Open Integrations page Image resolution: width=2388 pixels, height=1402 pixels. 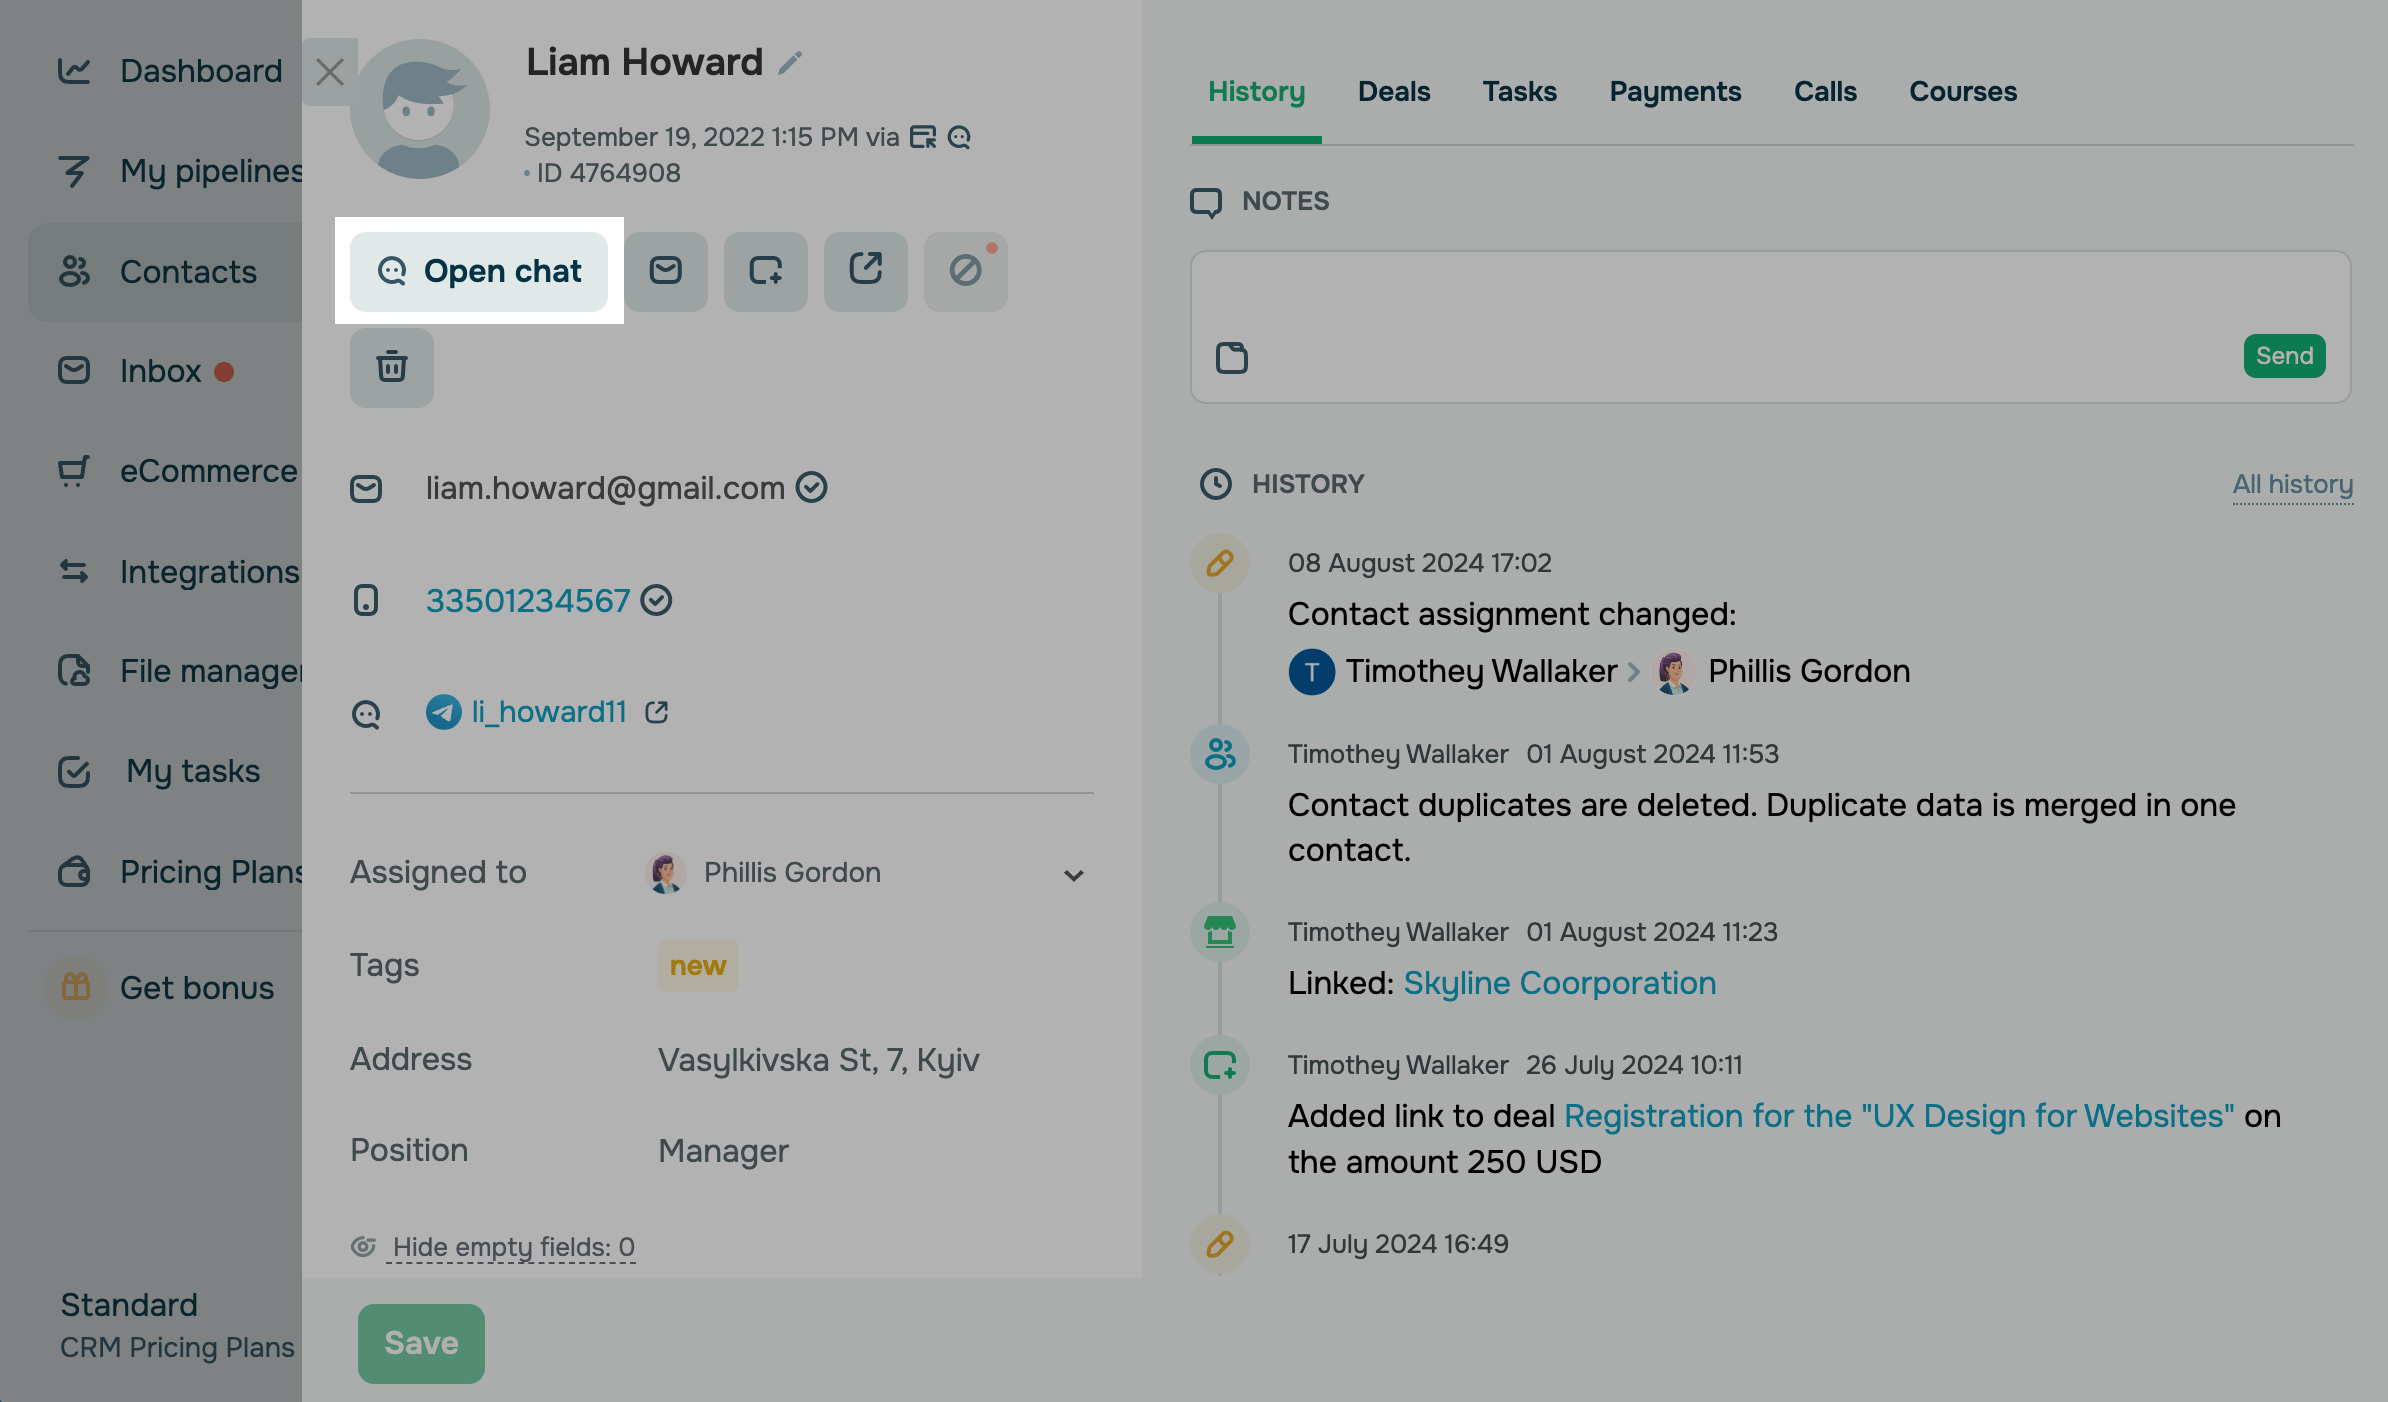209,571
